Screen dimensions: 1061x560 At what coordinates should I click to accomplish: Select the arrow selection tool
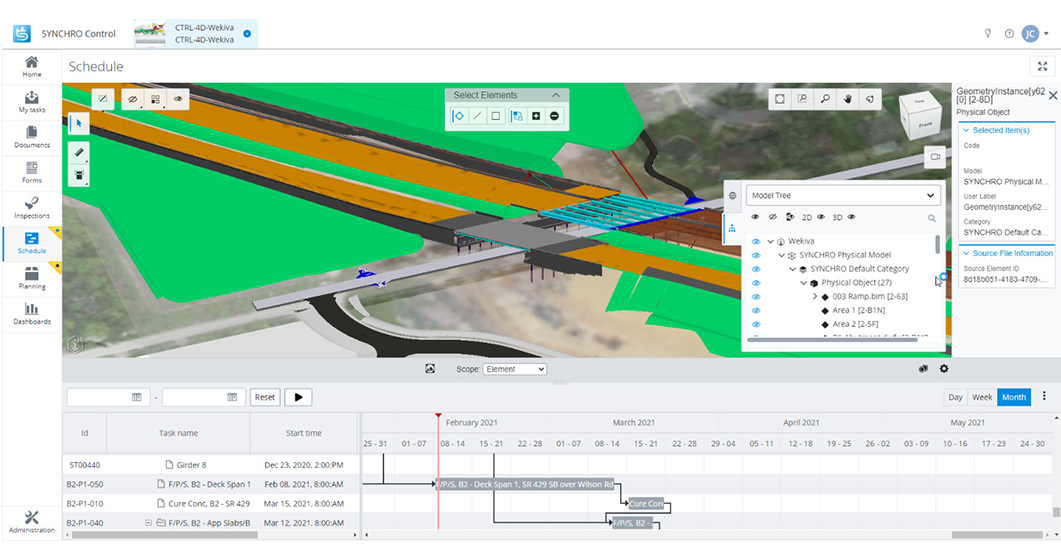(x=78, y=123)
